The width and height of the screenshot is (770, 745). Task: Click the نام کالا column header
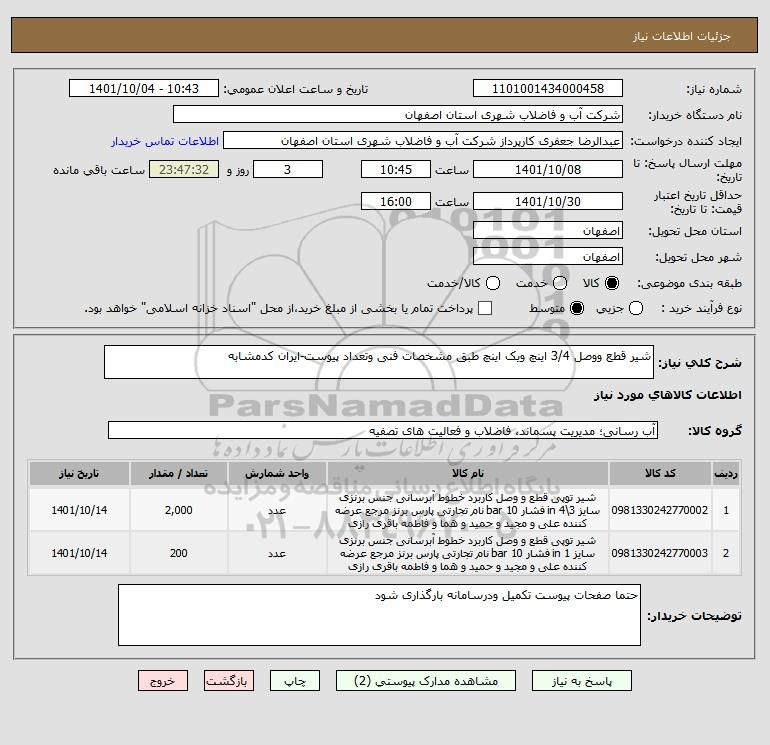click(468, 473)
